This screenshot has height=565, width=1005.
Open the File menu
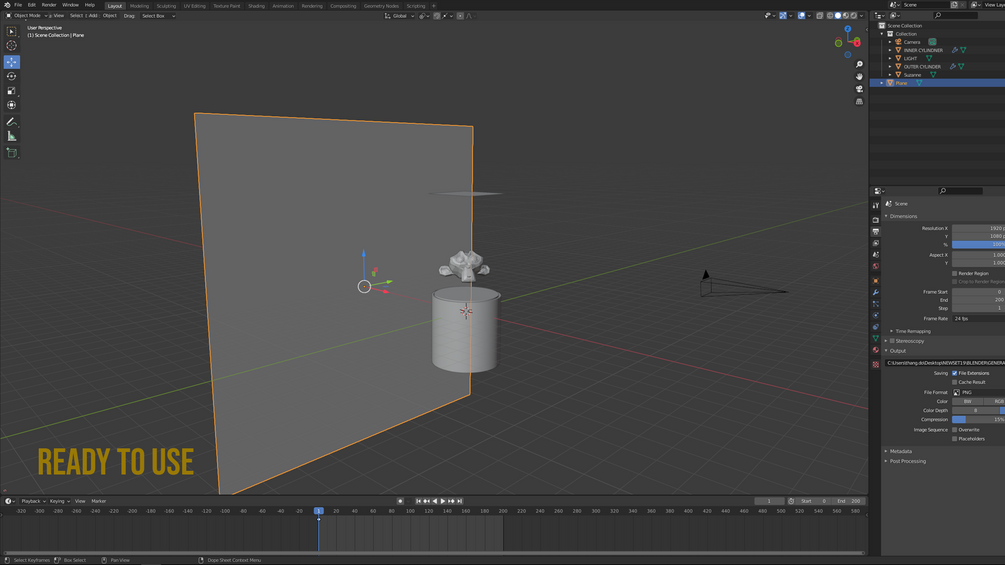point(18,5)
